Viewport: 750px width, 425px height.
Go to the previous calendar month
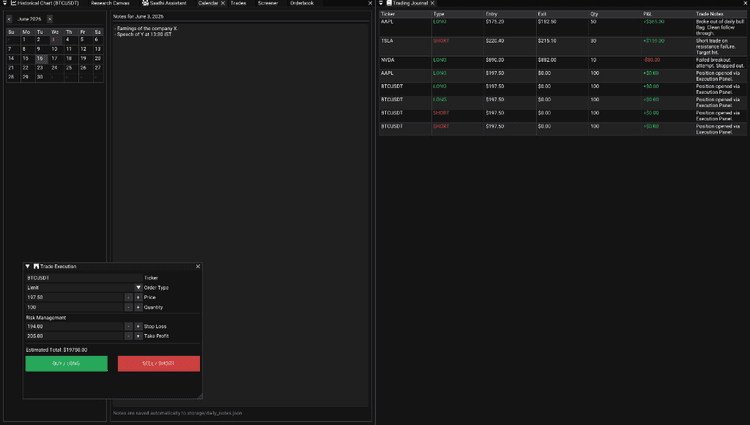pos(9,19)
